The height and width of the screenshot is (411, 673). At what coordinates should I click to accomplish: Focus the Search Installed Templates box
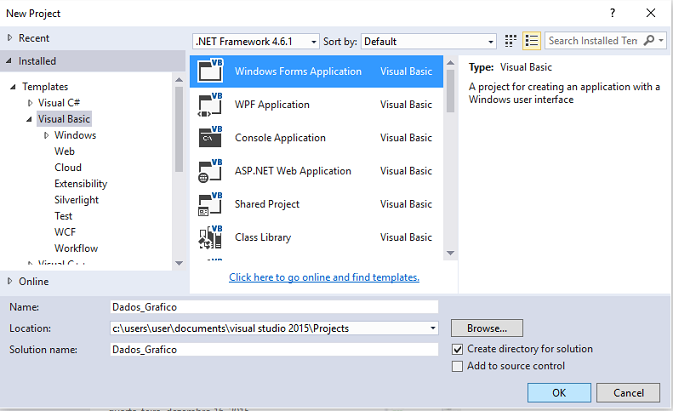click(x=594, y=40)
